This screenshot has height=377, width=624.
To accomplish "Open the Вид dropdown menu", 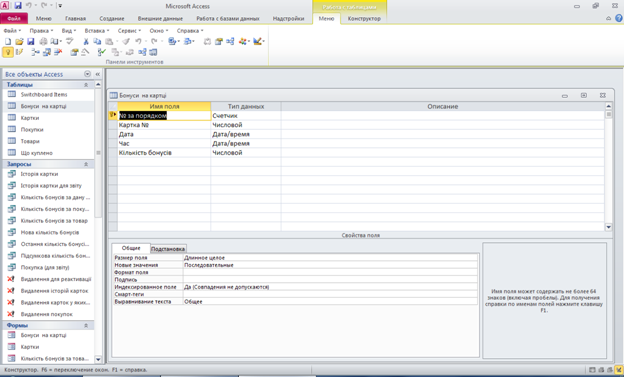I will coord(68,31).
